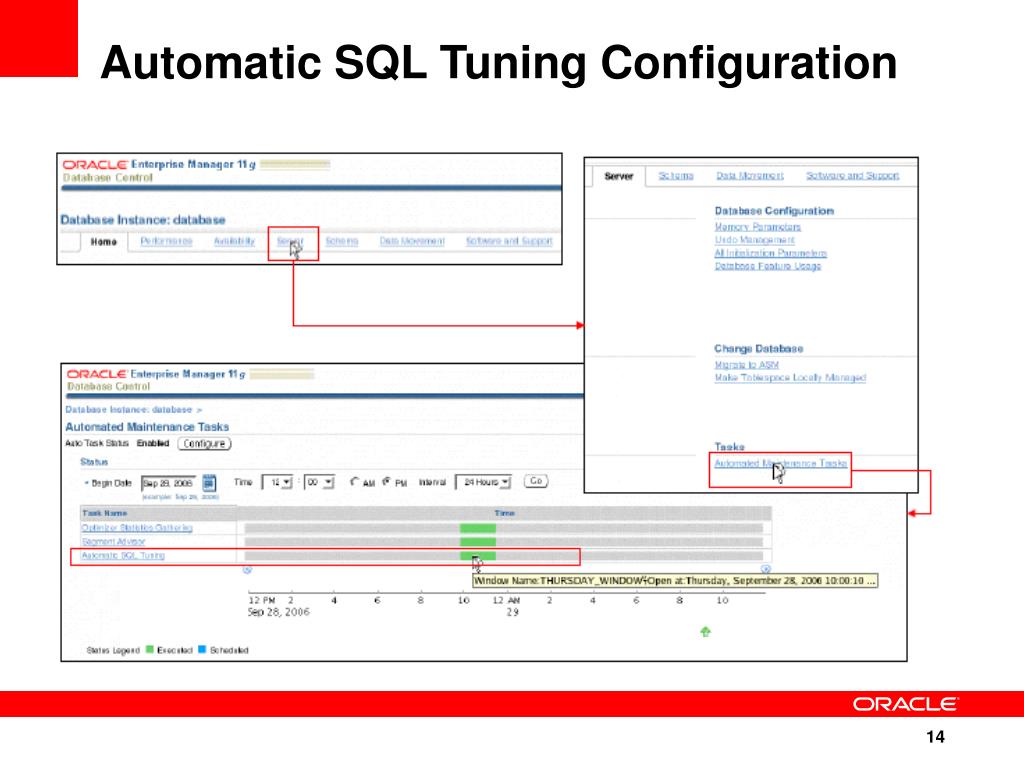1024x768 pixels.
Task: Select the AM radio button
Action: pos(354,482)
